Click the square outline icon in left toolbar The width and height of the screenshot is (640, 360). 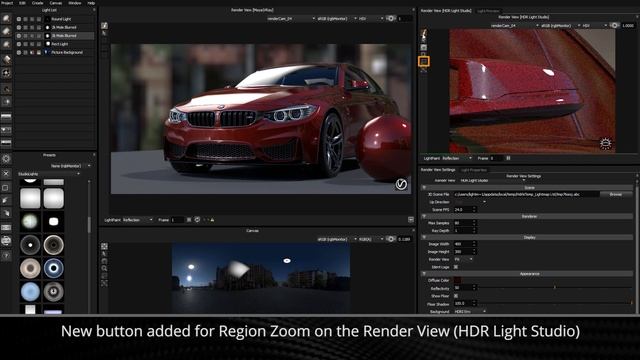(6, 188)
